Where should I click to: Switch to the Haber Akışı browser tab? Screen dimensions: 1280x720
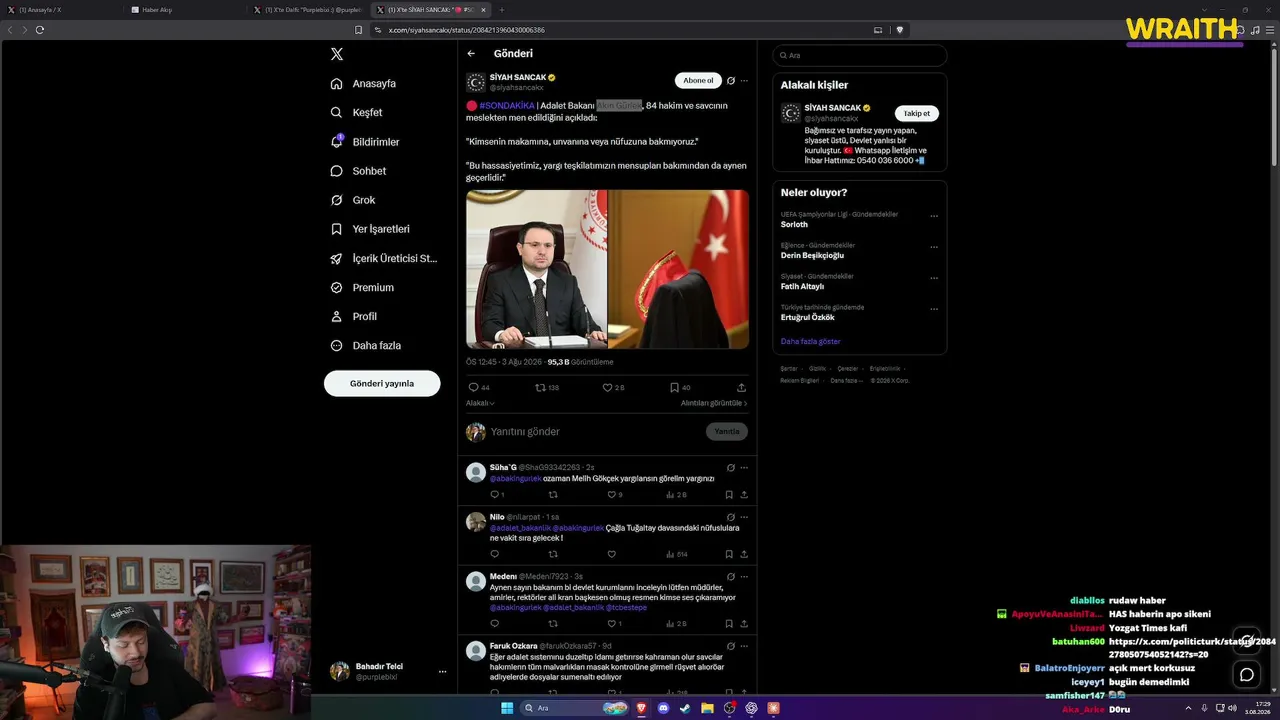[x=185, y=9]
